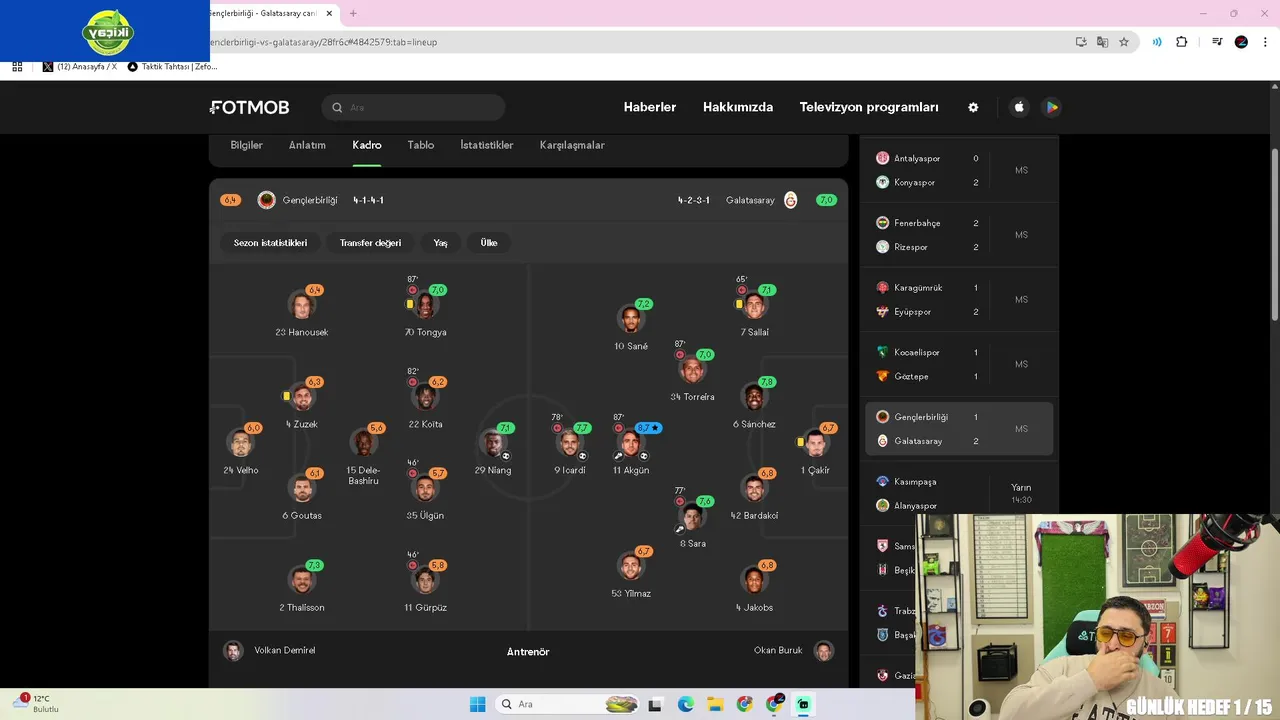The image size is (1280, 720).
Task: Open Sané's player portrait
Action: click(x=630, y=319)
